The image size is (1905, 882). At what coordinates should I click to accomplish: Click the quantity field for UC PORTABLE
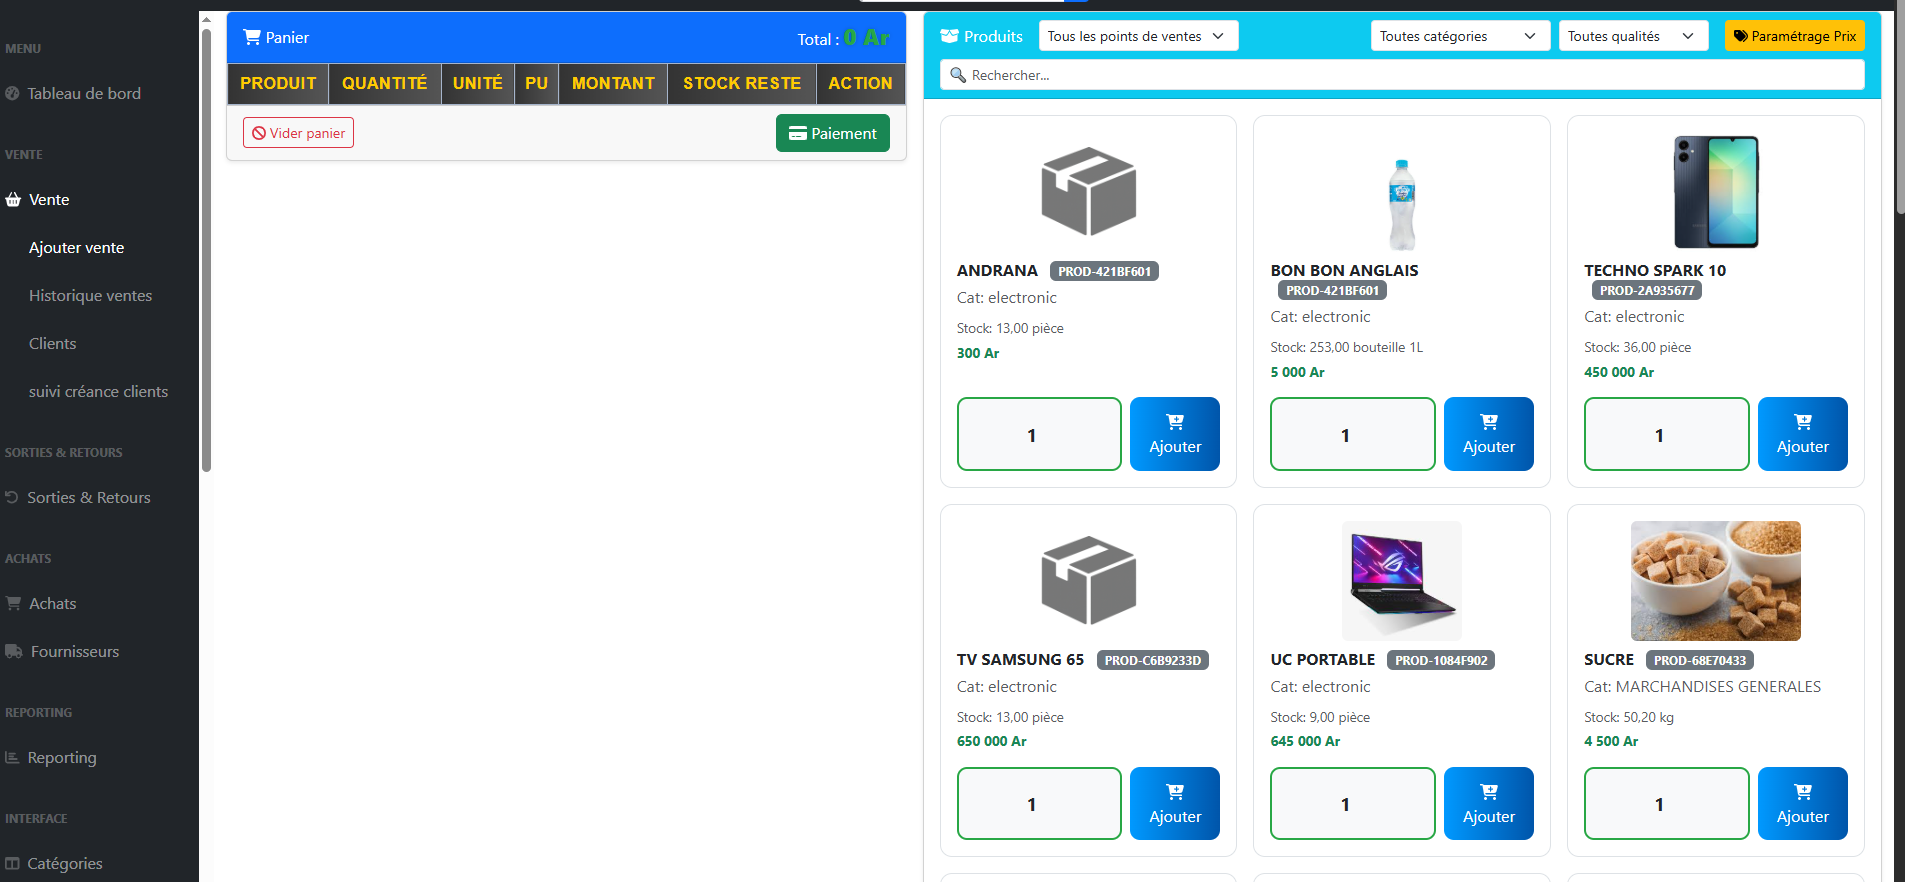pos(1351,803)
